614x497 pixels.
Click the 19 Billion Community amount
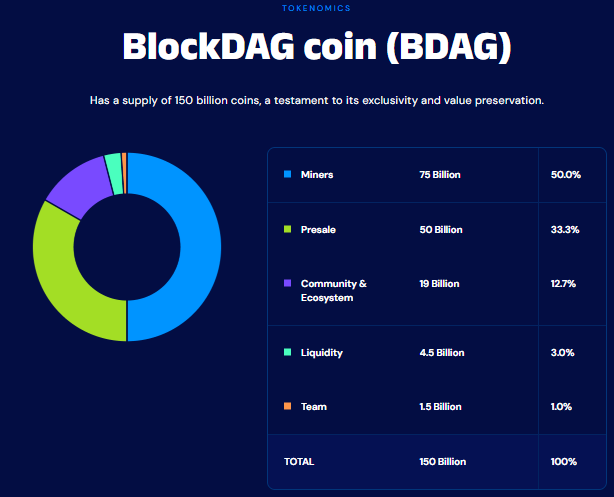pyautogui.click(x=439, y=284)
